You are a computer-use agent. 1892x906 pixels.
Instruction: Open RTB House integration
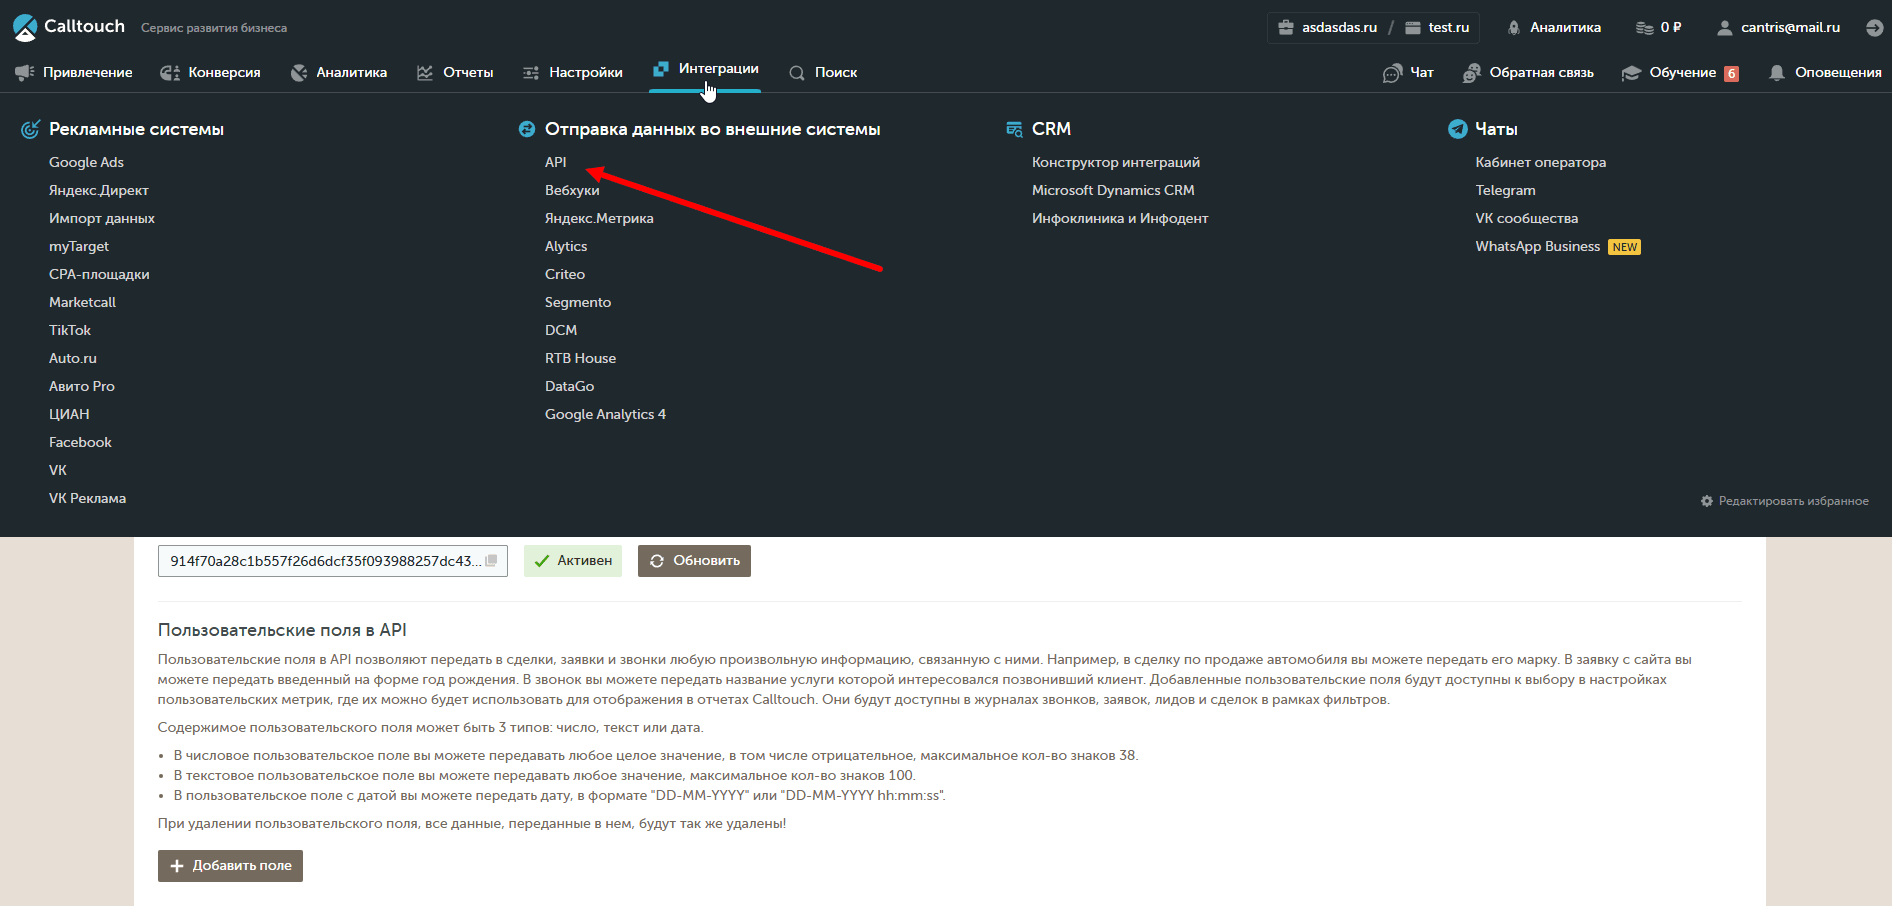580,358
